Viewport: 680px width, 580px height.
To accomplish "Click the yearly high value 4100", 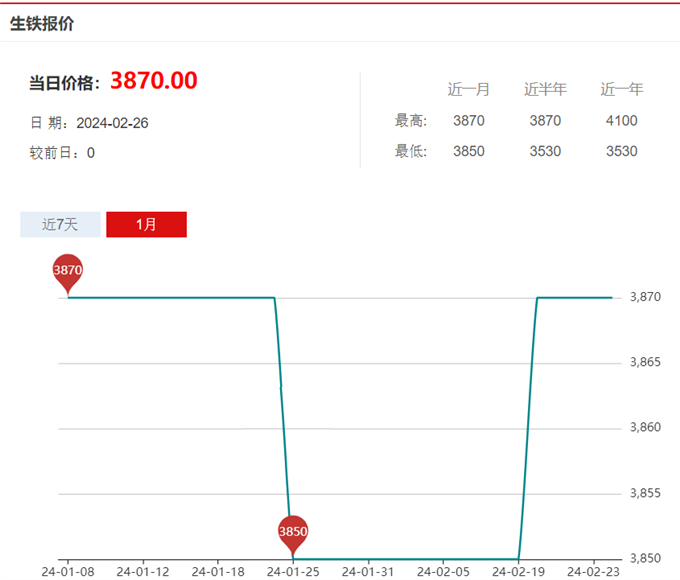I will click(x=621, y=121).
